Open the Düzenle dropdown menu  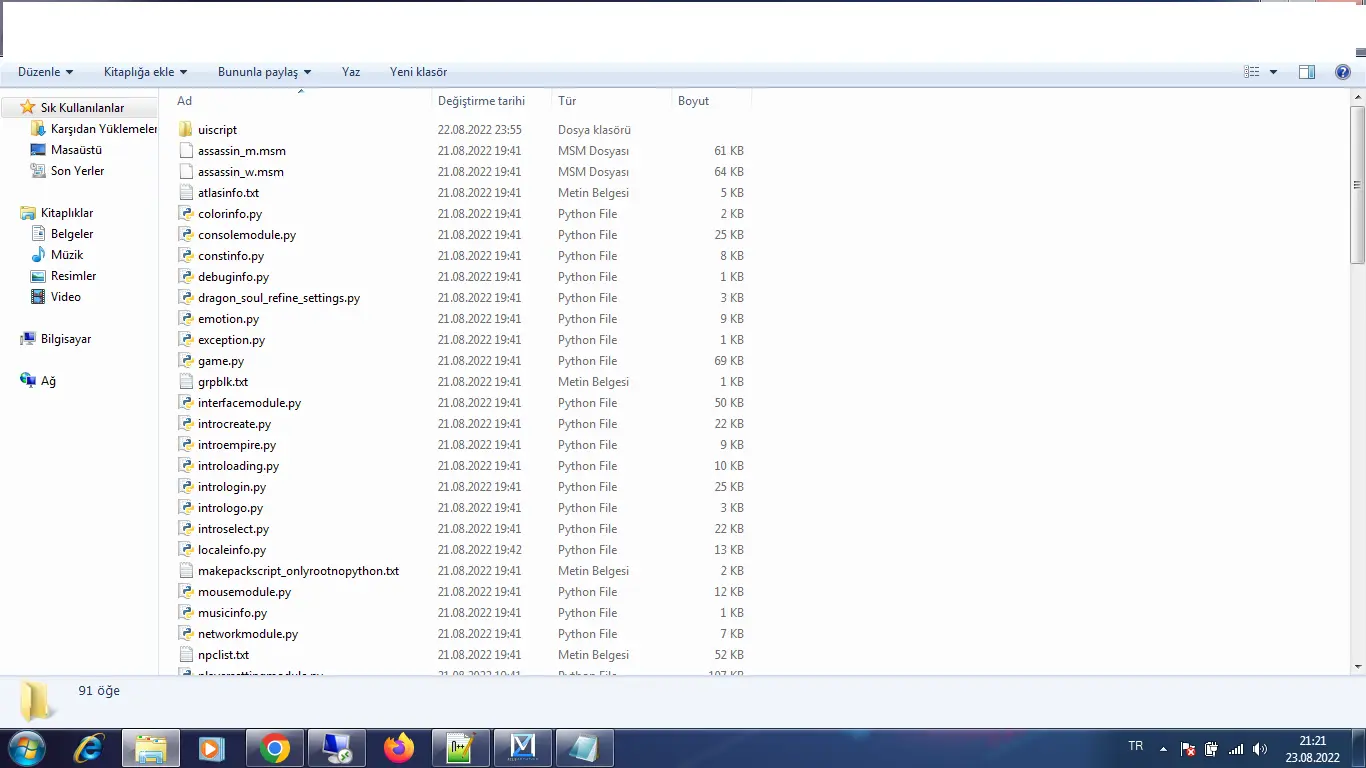[44, 71]
